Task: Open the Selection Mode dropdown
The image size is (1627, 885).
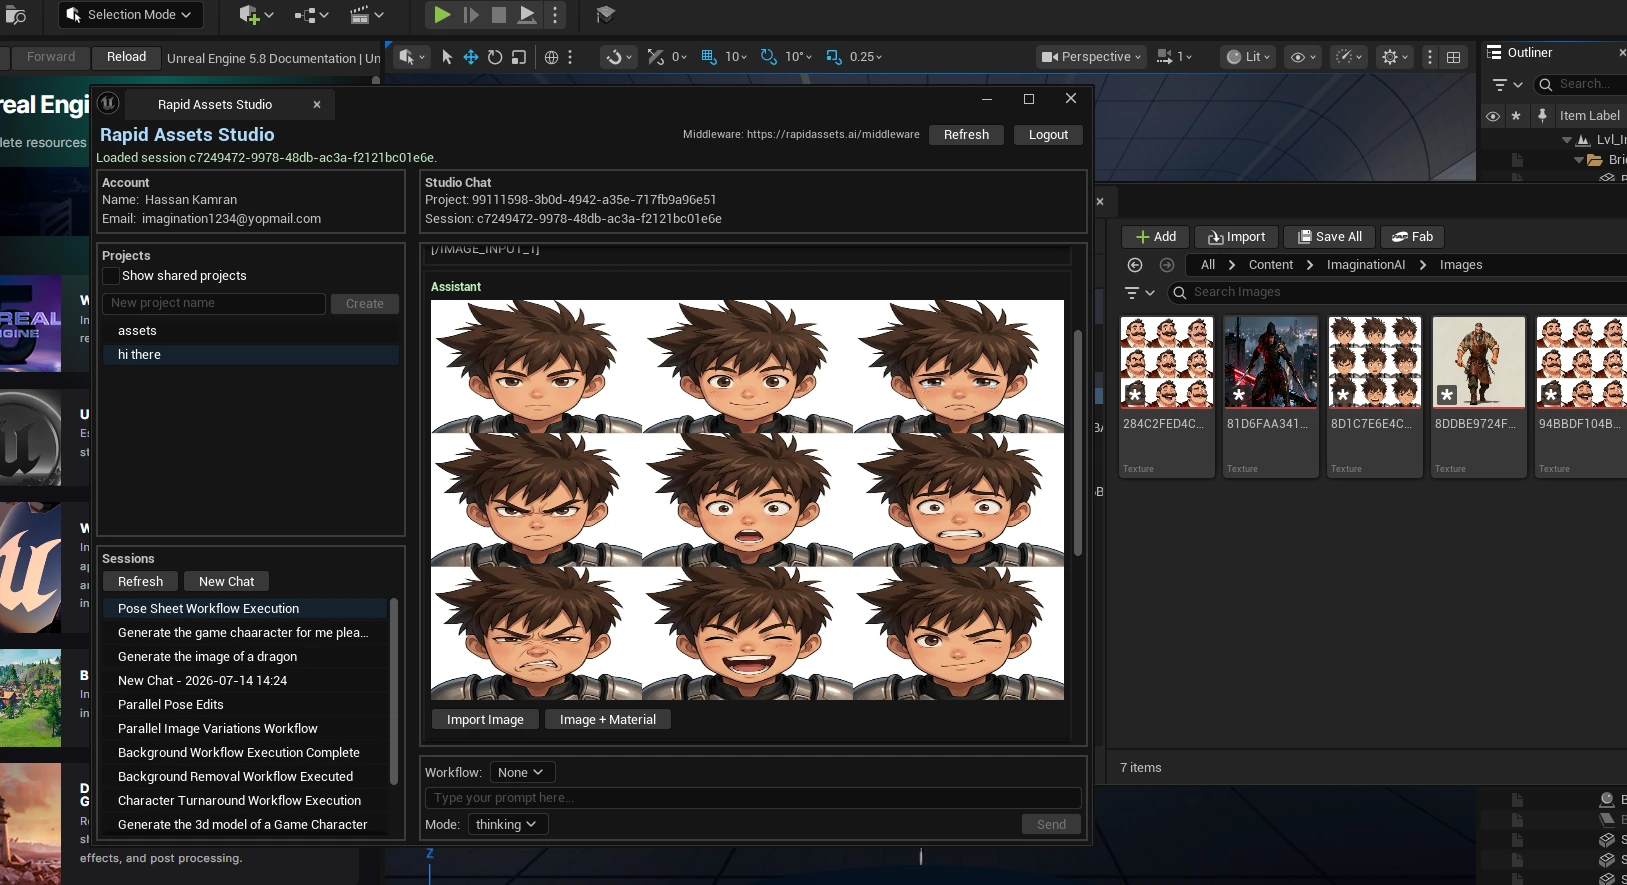Action: pyautogui.click(x=130, y=15)
